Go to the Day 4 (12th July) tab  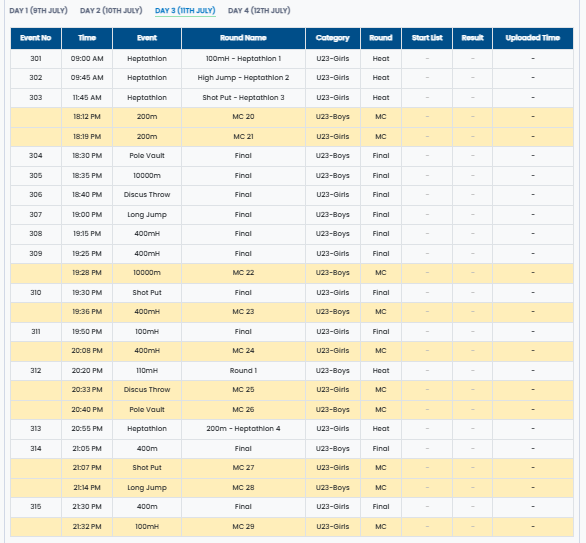259,10
